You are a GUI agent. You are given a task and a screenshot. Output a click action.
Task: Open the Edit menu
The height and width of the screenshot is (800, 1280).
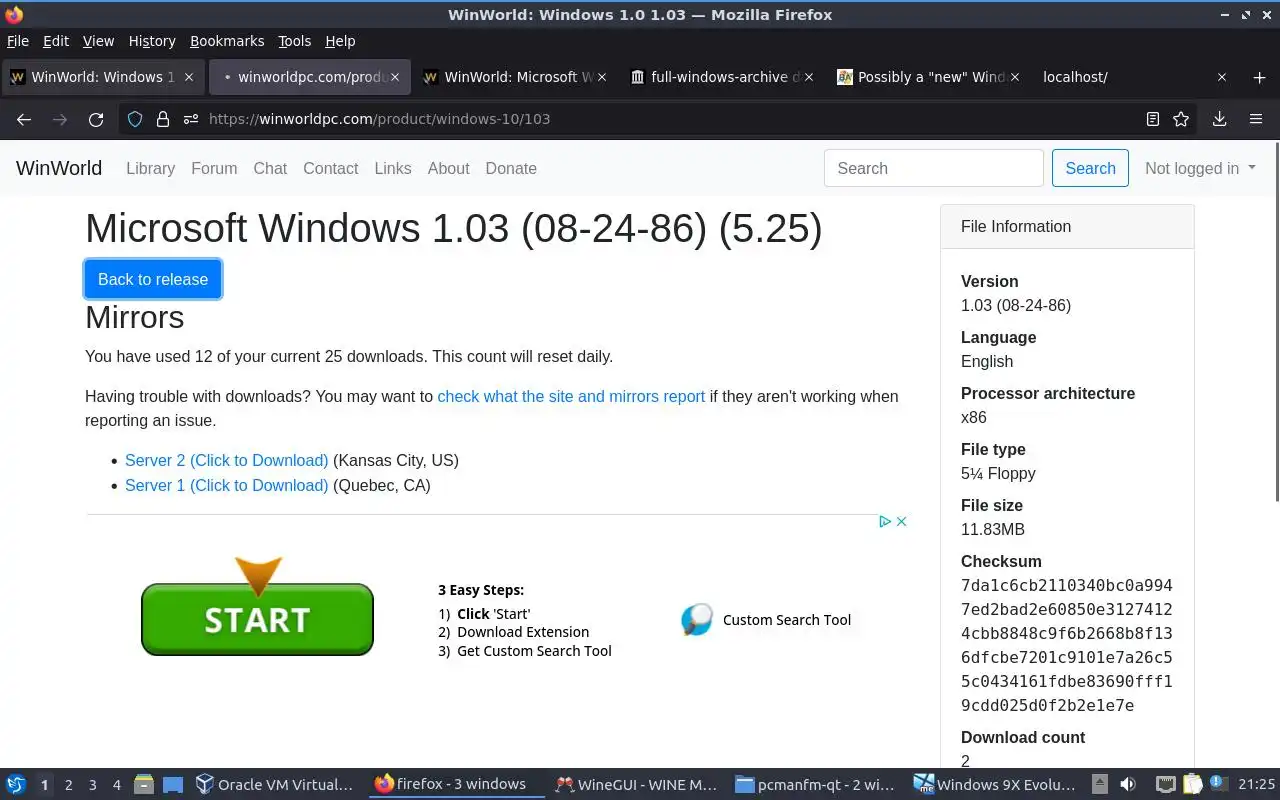tap(56, 41)
